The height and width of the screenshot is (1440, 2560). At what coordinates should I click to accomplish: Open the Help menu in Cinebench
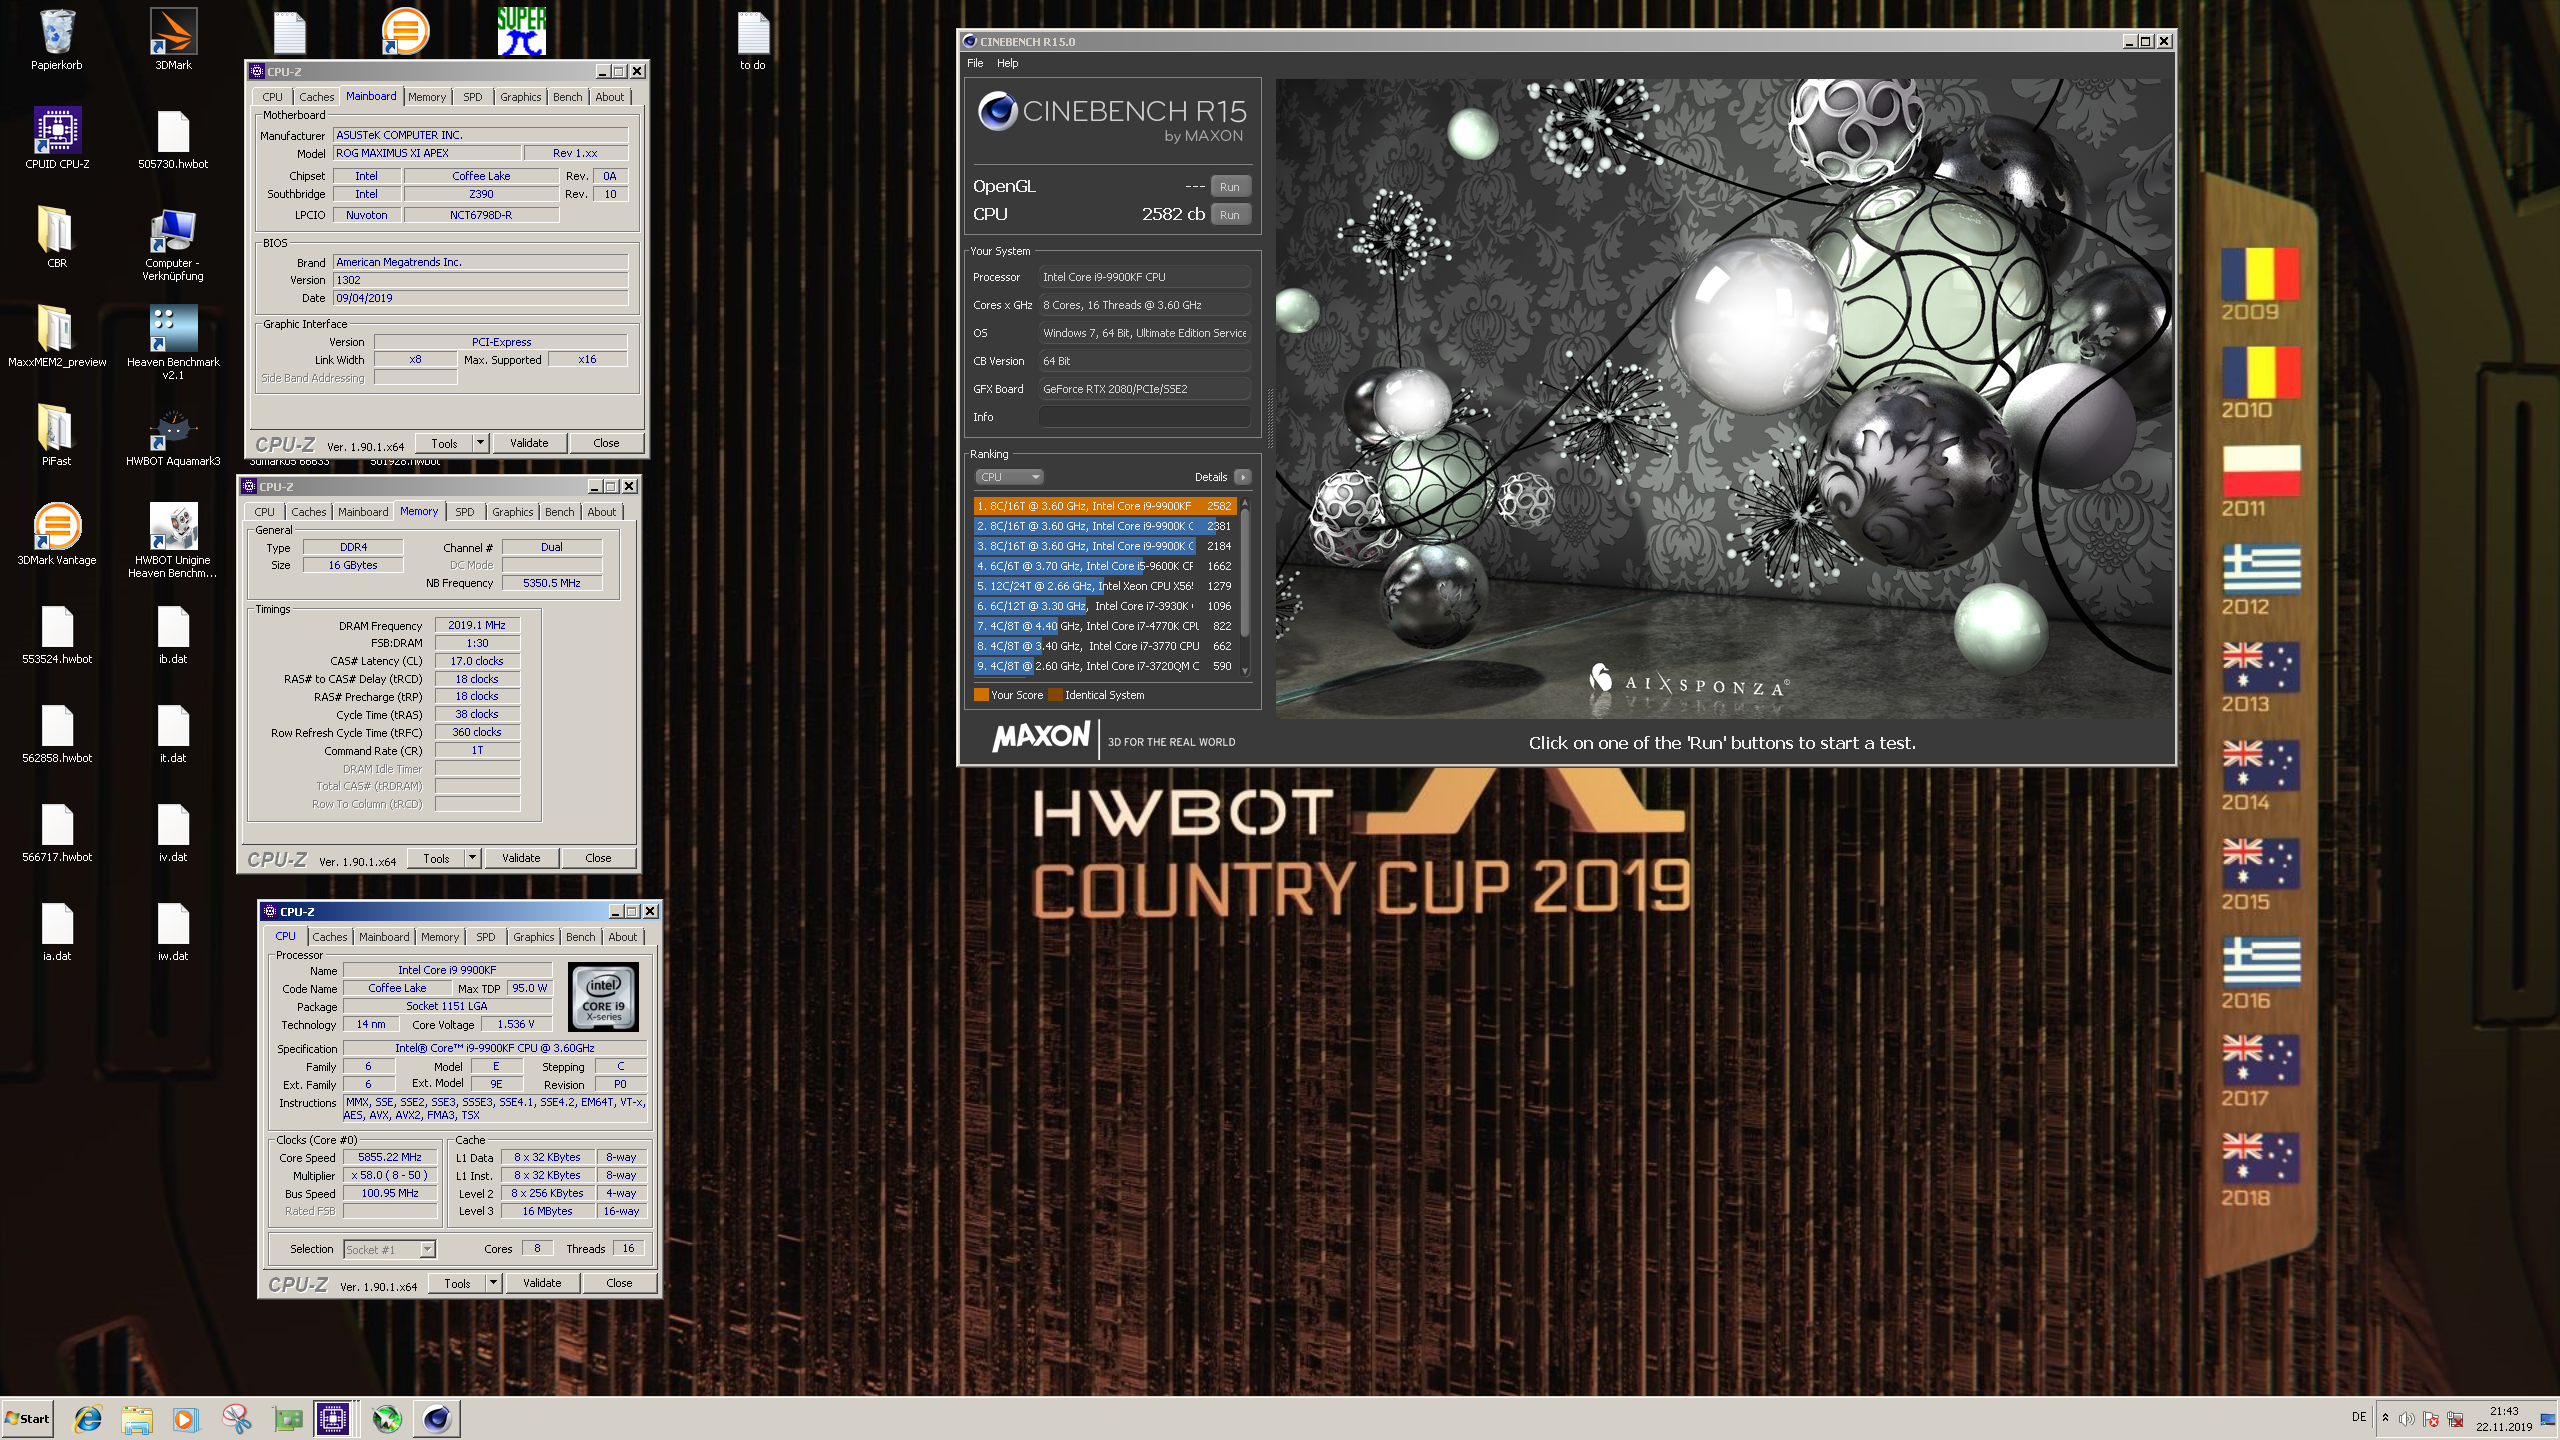1007,63
